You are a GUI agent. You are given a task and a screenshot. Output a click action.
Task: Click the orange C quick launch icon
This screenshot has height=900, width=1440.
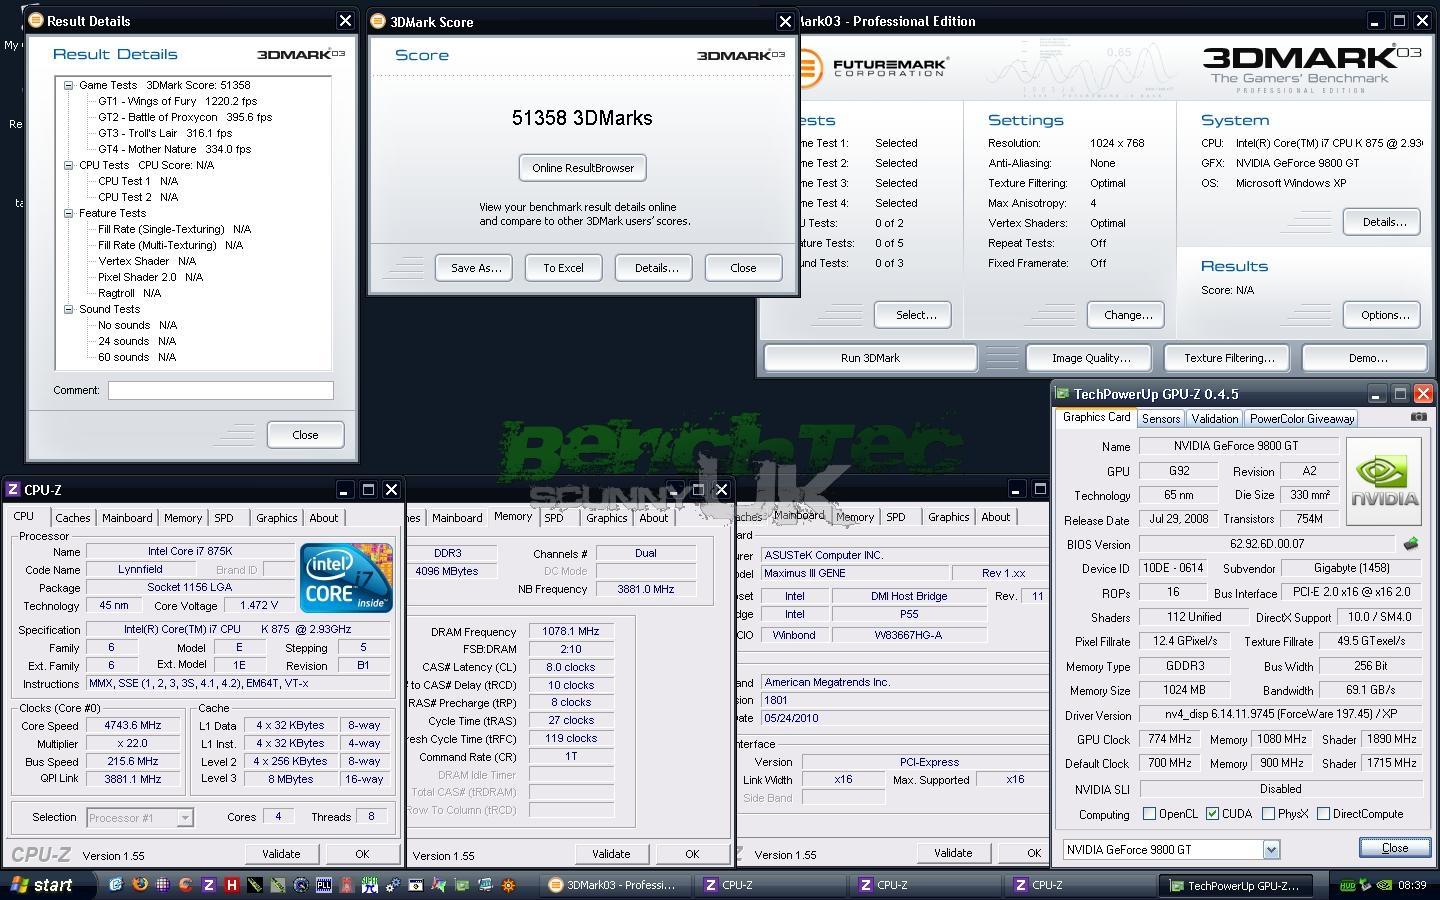click(185, 884)
